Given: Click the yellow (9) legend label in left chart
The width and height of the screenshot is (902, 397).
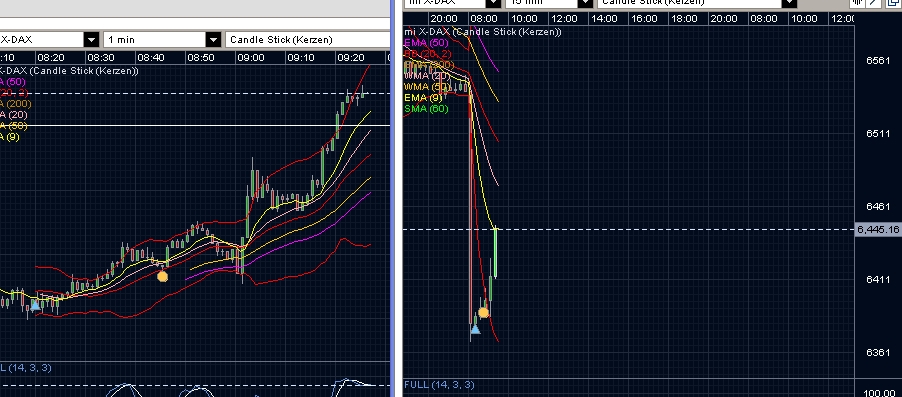Looking at the screenshot, I should pos(10,137).
